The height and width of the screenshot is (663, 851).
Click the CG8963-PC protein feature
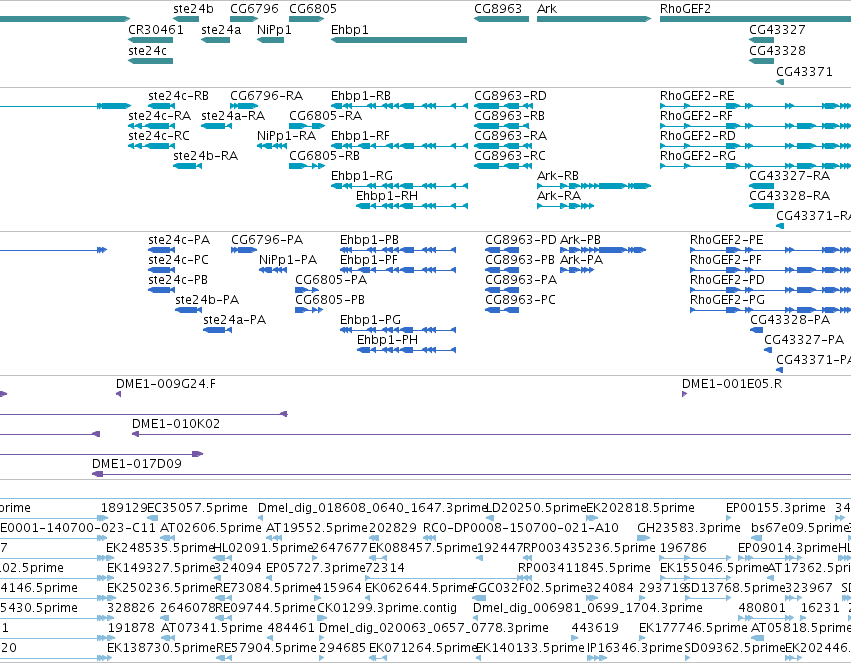point(502,310)
